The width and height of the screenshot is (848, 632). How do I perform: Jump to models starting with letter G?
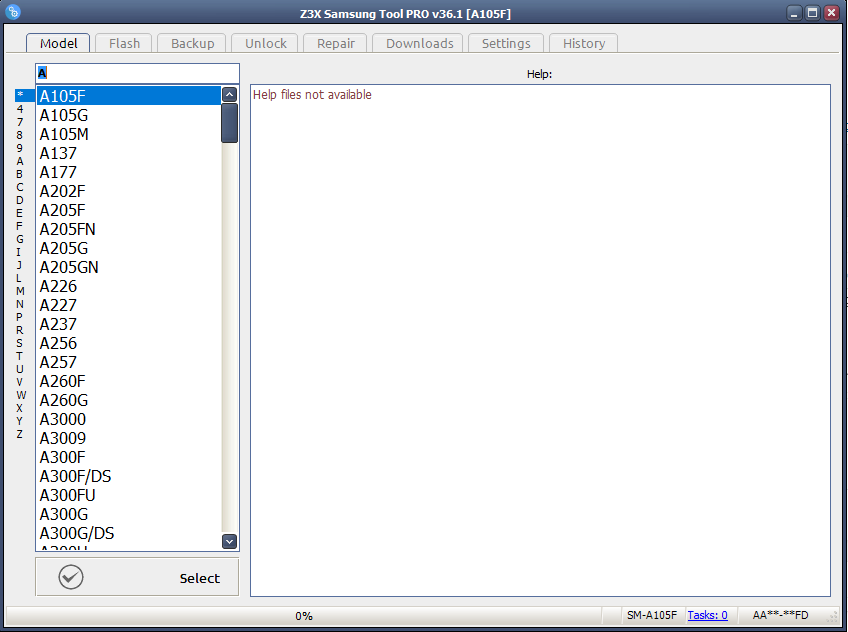coord(19,239)
